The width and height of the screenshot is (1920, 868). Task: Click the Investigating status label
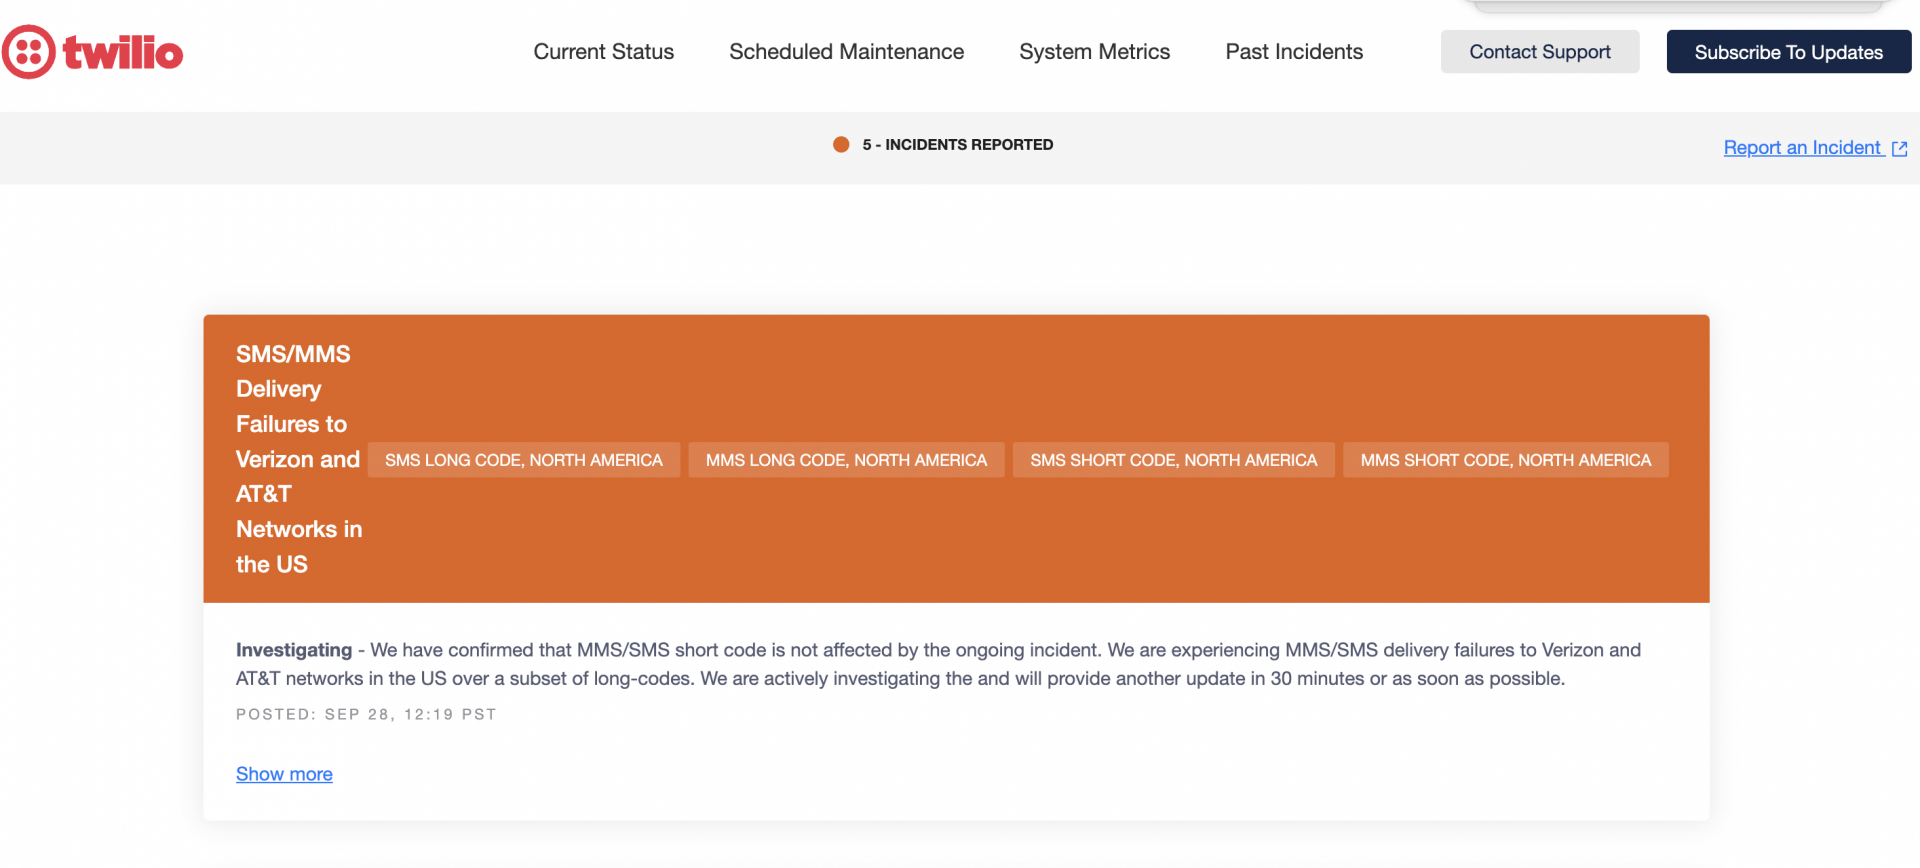click(x=293, y=649)
